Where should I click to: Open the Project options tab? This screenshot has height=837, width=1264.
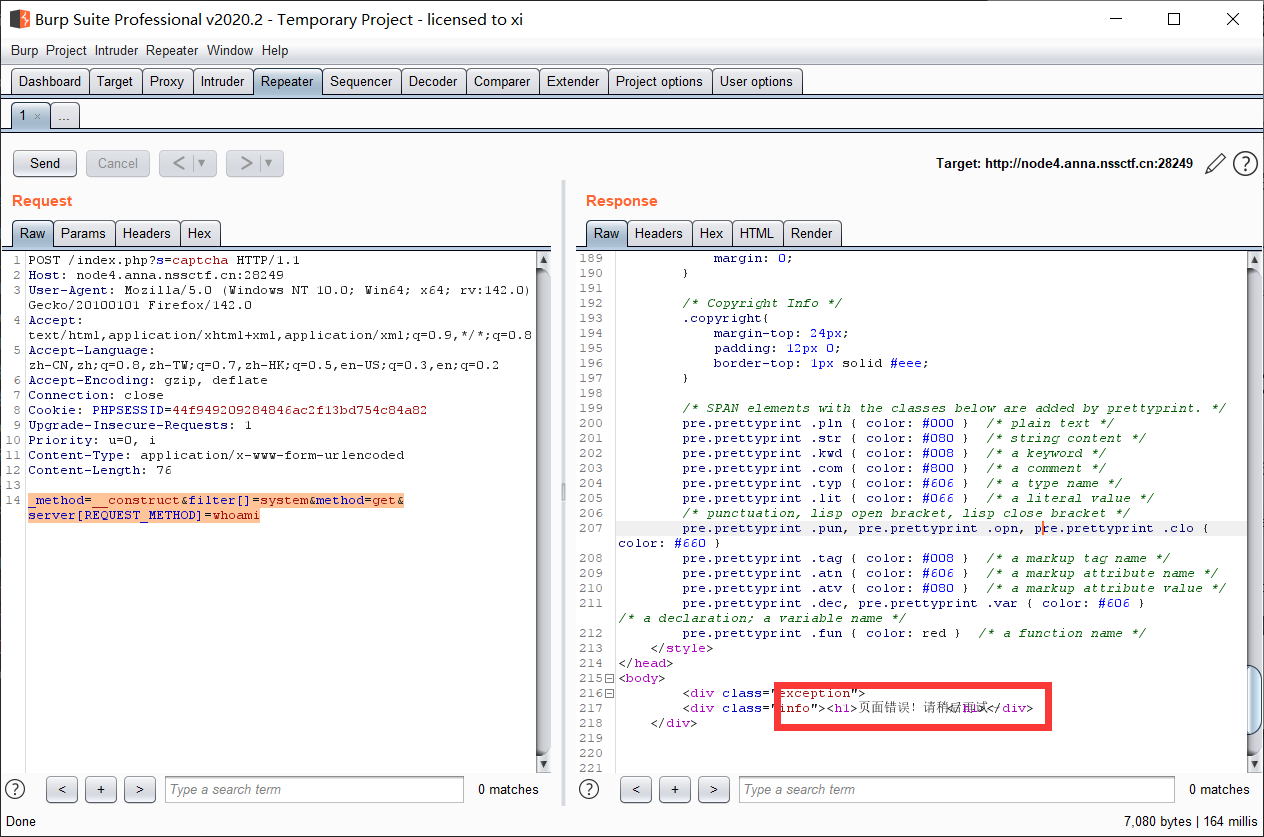click(x=660, y=82)
